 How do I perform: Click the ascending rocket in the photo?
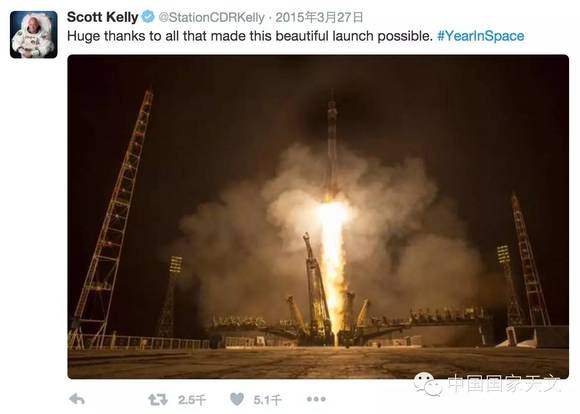click(x=332, y=144)
